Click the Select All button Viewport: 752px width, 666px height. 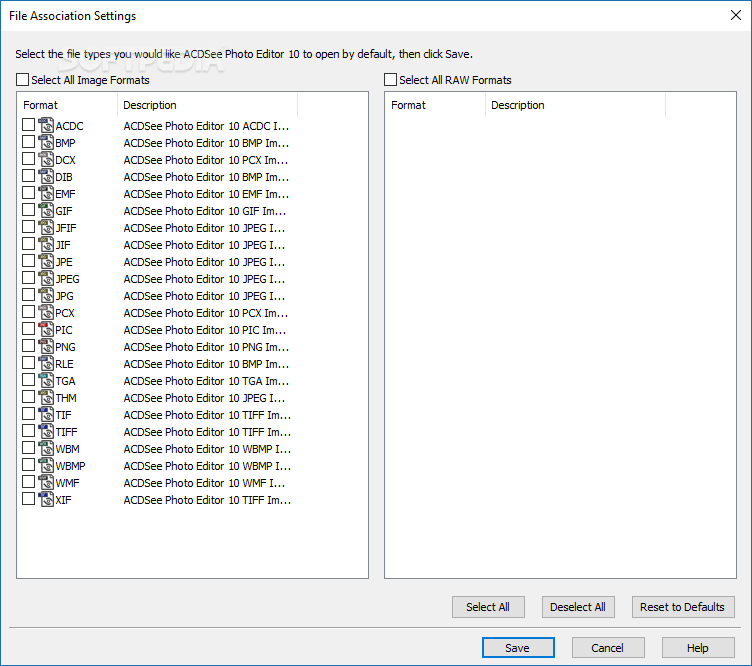tap(488, 607)
